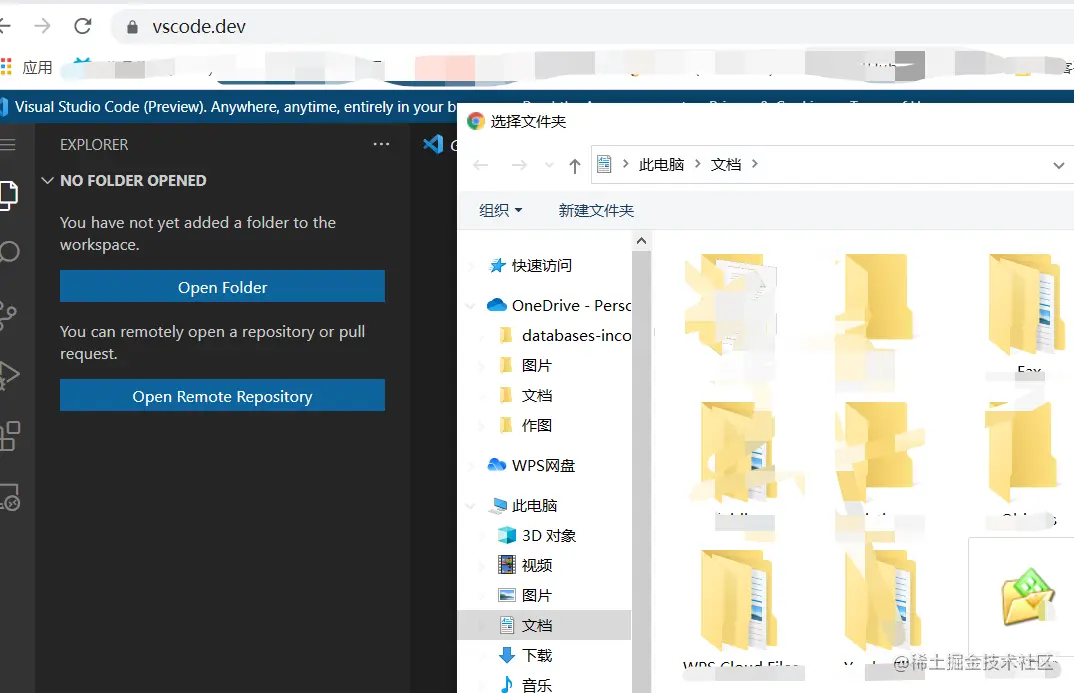Click the 此电脑 computer icon in tree
This screenshot has width=1074, height=693.
(x=497, y=505)
